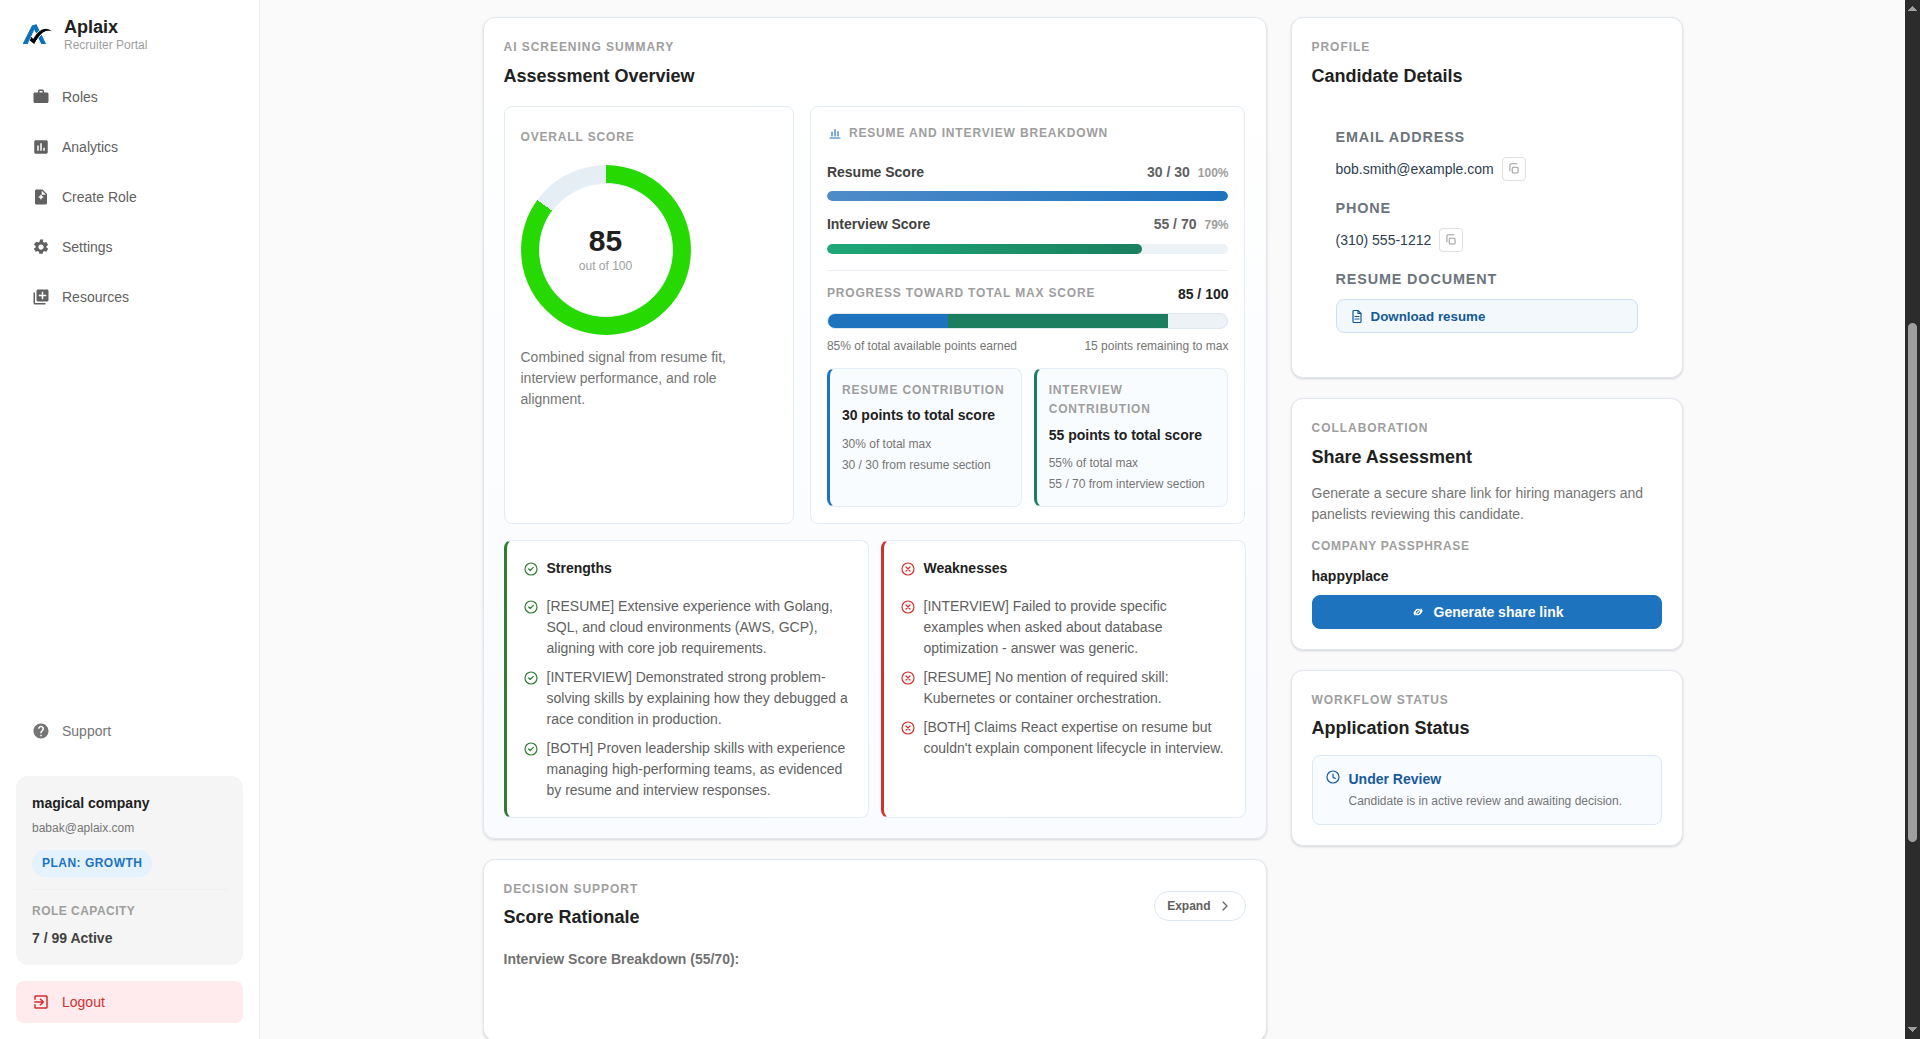
Task: Click the Logout exit icon
Action: [x=41, y=1002]
